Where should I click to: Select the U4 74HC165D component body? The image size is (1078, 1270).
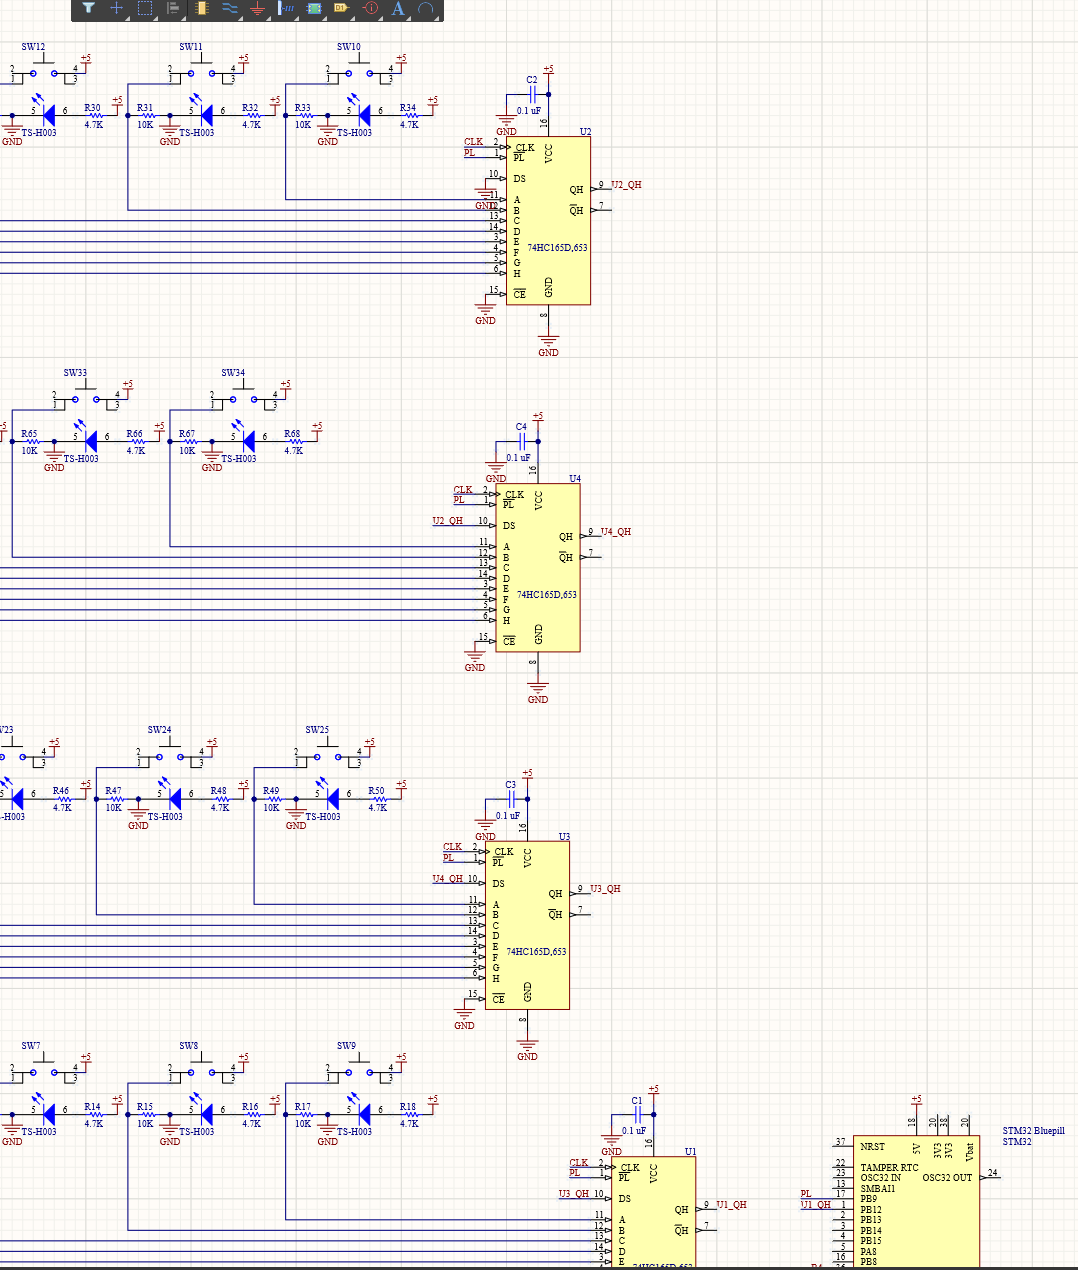(x=537, y=567)
